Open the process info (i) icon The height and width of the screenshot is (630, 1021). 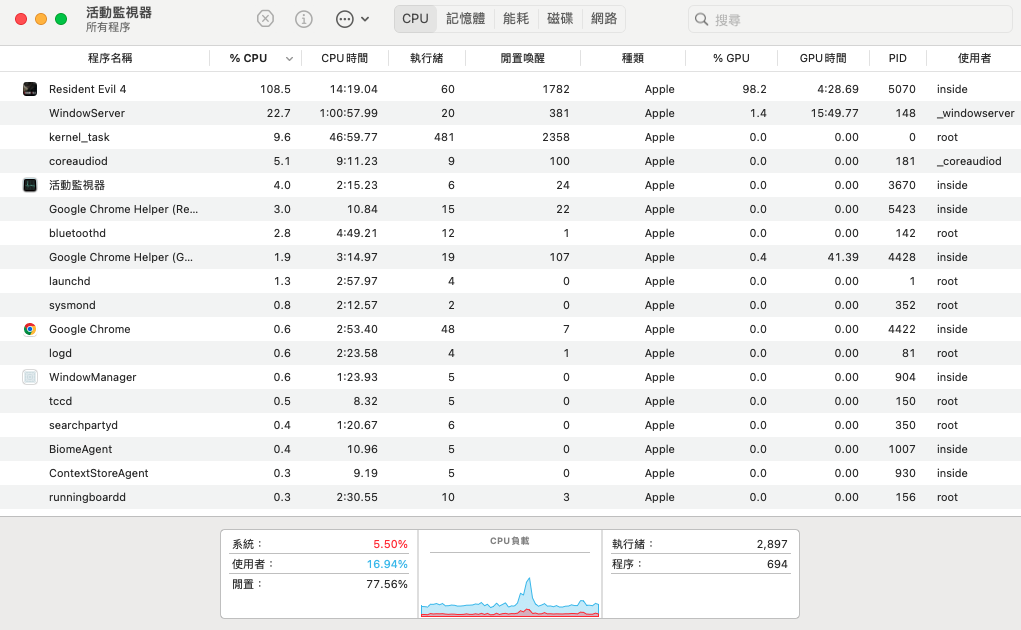point(303,19)
